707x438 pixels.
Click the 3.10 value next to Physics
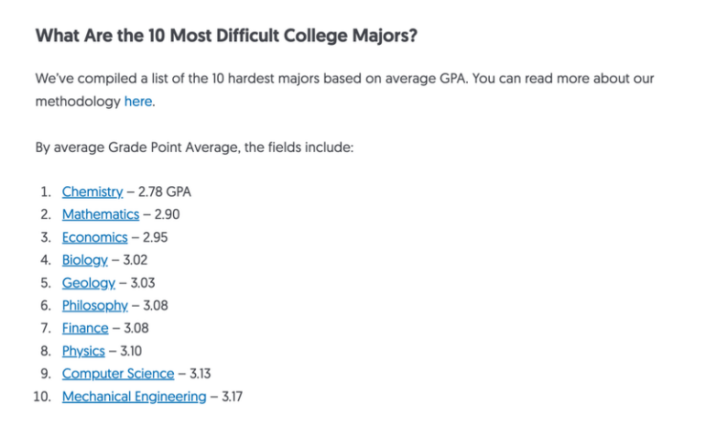click(131, 351)
